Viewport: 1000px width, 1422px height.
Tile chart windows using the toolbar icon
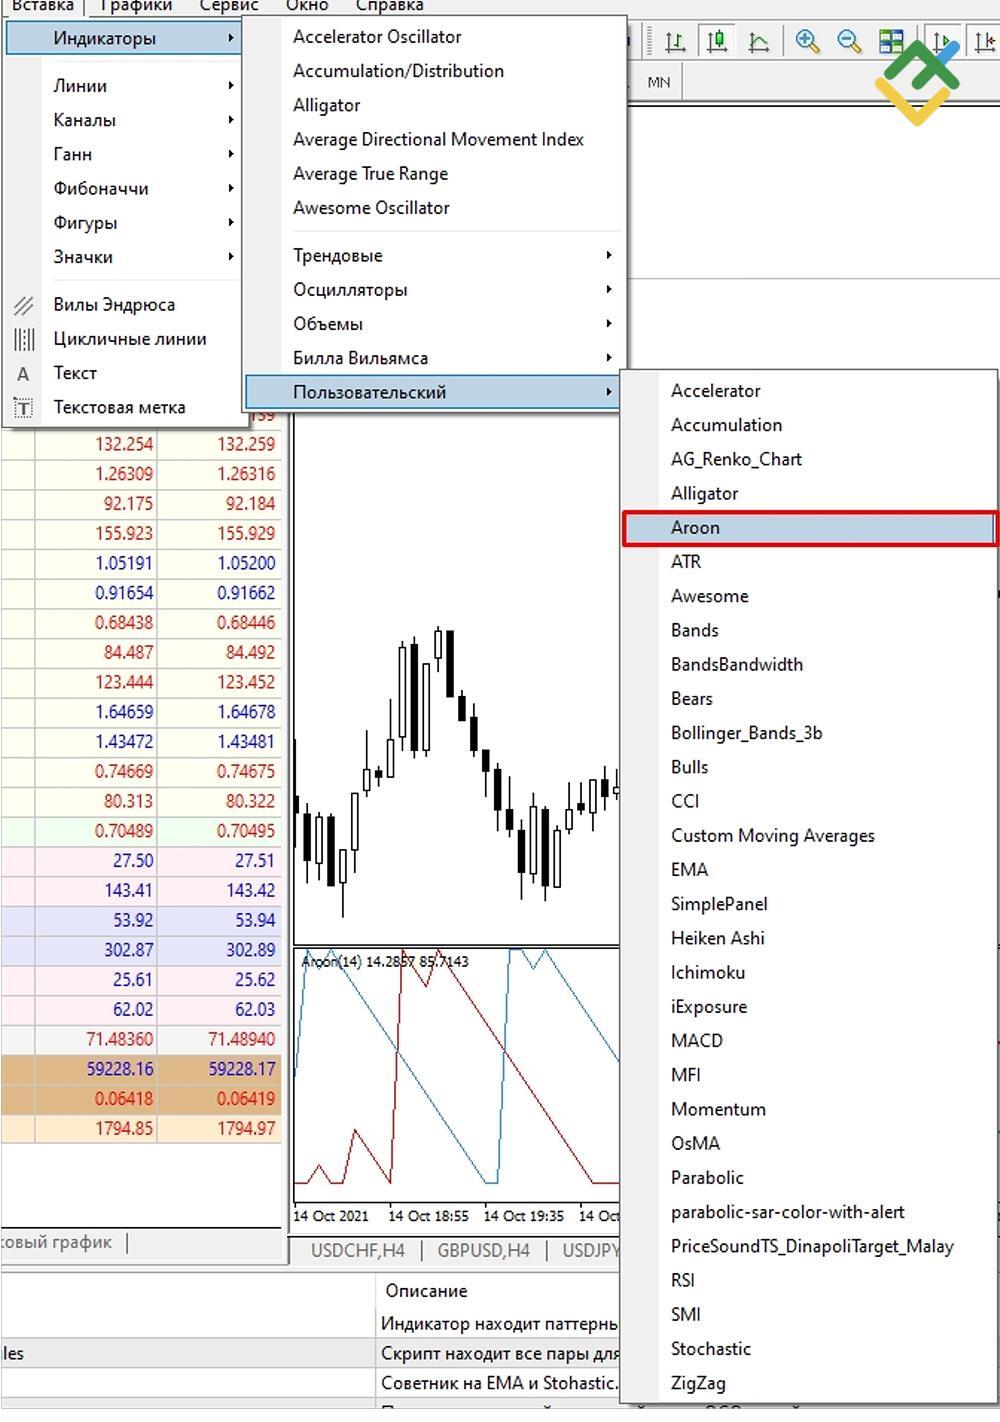[x=890, y=41]
